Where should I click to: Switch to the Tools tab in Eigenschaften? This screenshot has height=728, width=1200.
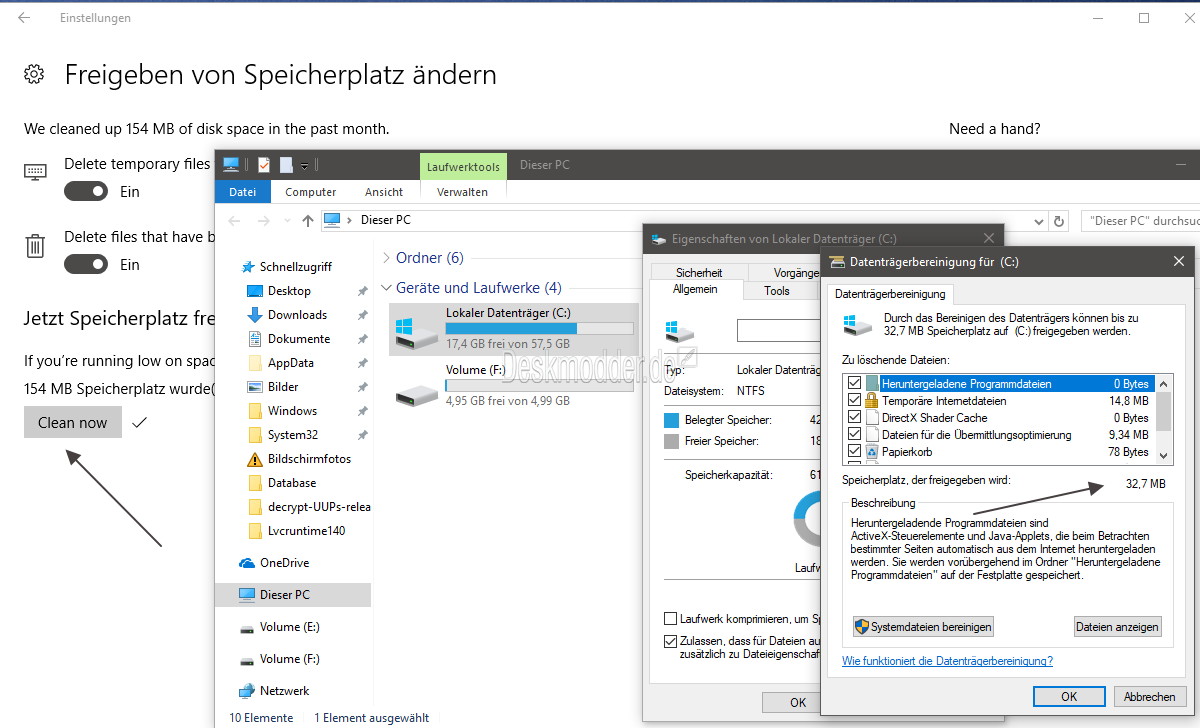(777, 291)
